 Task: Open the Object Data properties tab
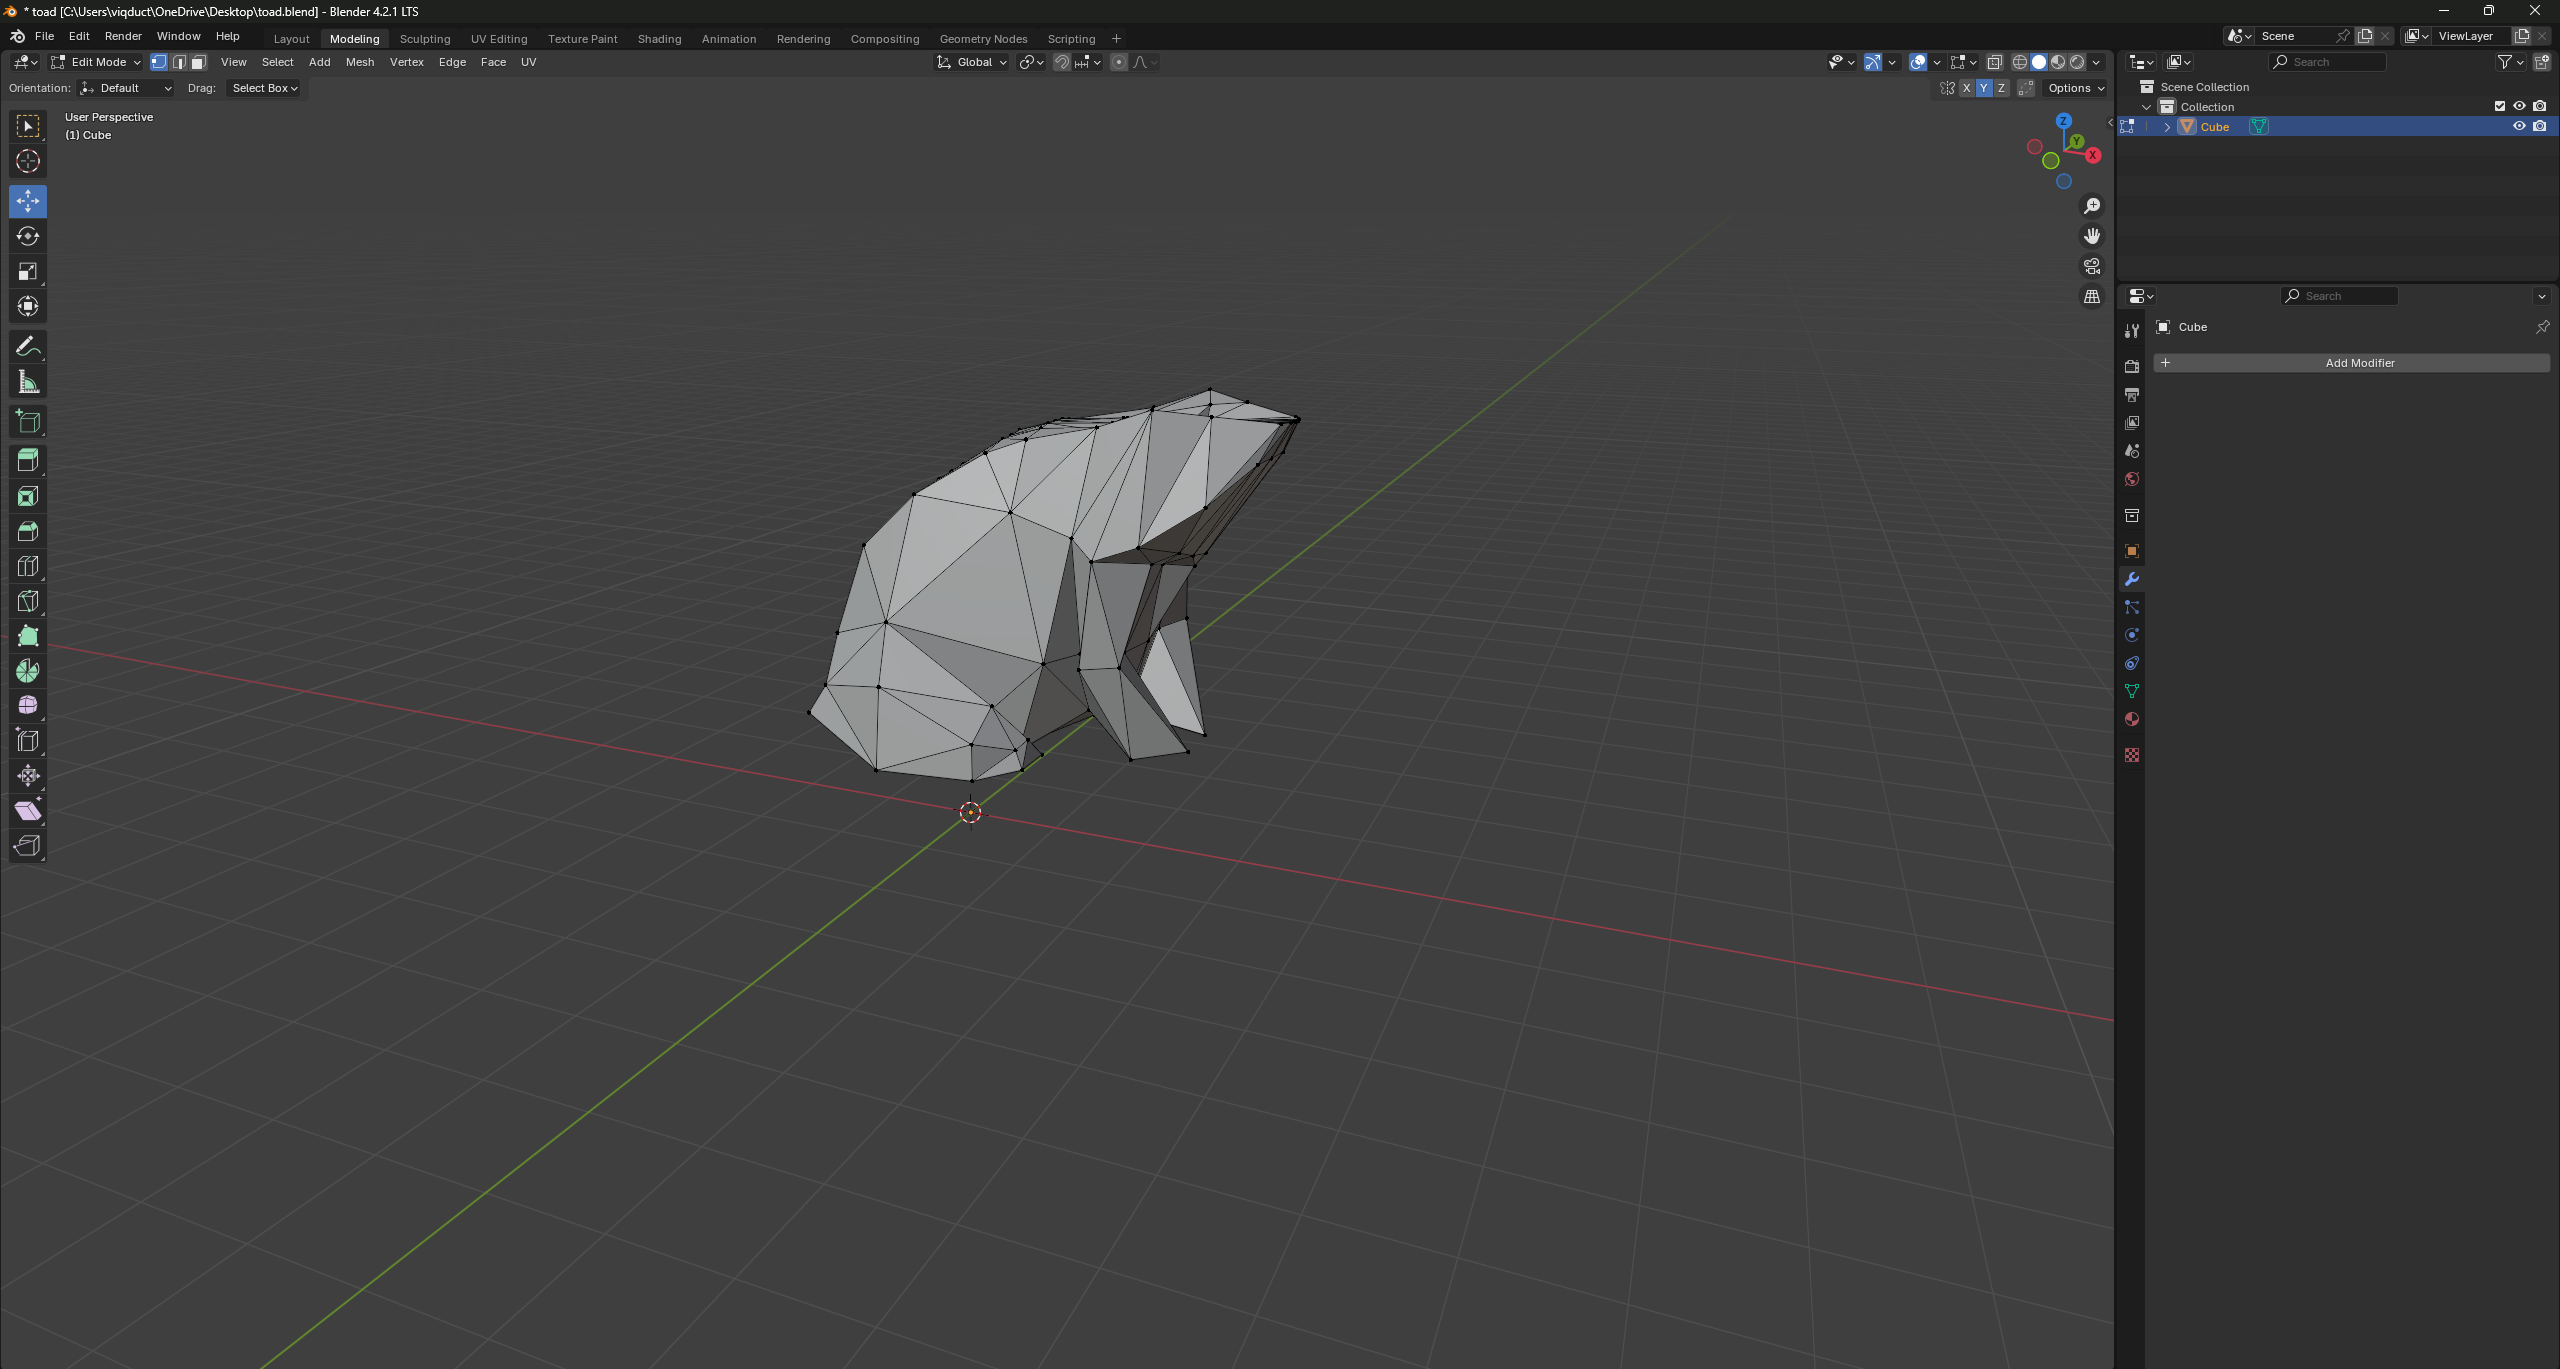point(2132,692)
